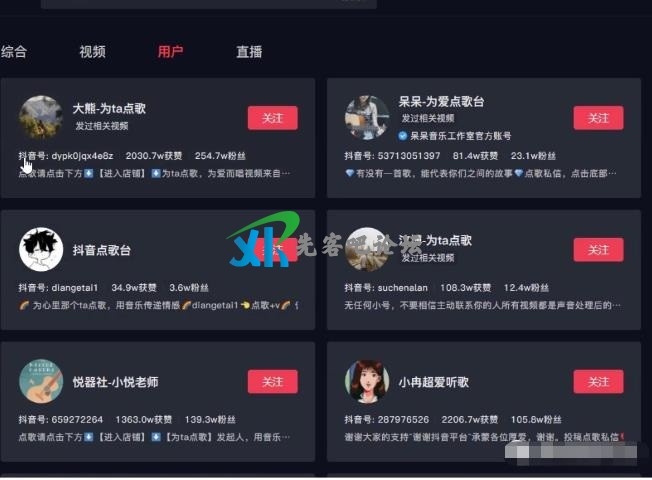Click the blue verified badge icon
The image size is (652, 480).
(402, 136)
